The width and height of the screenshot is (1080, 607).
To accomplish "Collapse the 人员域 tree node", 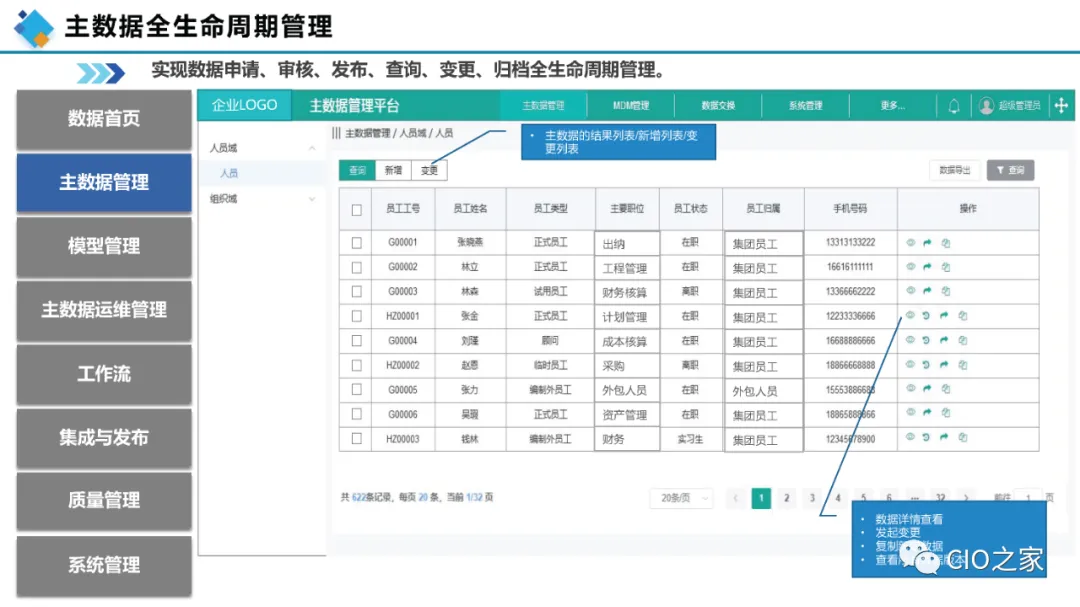I will (x=312, y=148).
